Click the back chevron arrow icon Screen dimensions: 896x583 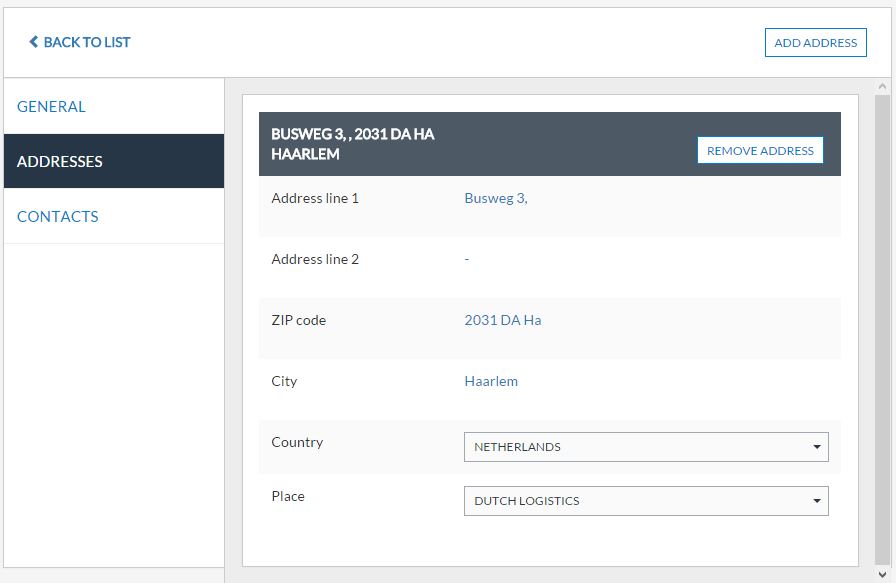(34, 42)
